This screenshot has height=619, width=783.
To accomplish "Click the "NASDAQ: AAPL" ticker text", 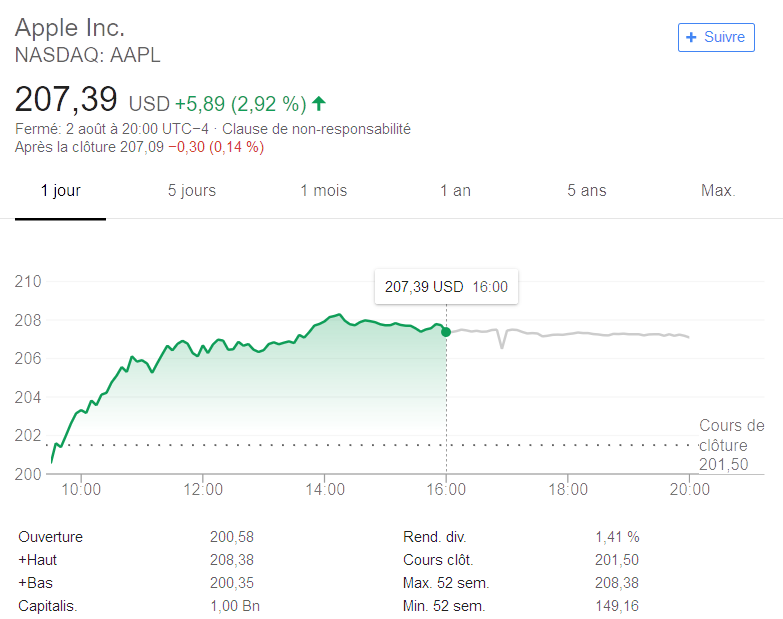I will click(88, 55).
